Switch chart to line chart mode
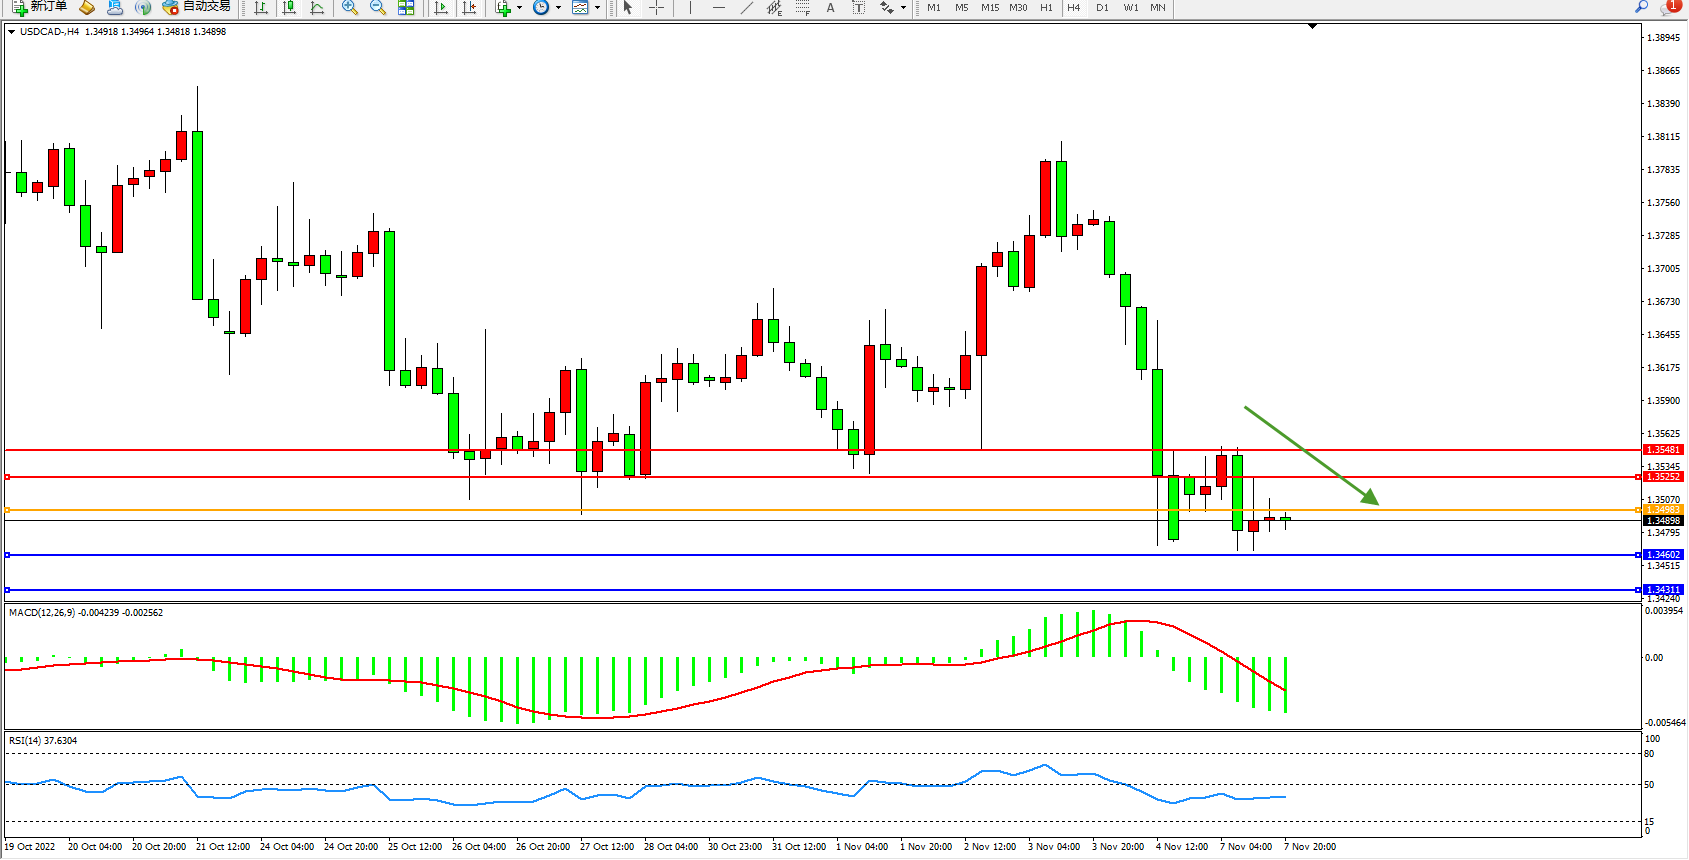Image resolution: width=1689 pixels, height=860 pixels. (317, 8)
